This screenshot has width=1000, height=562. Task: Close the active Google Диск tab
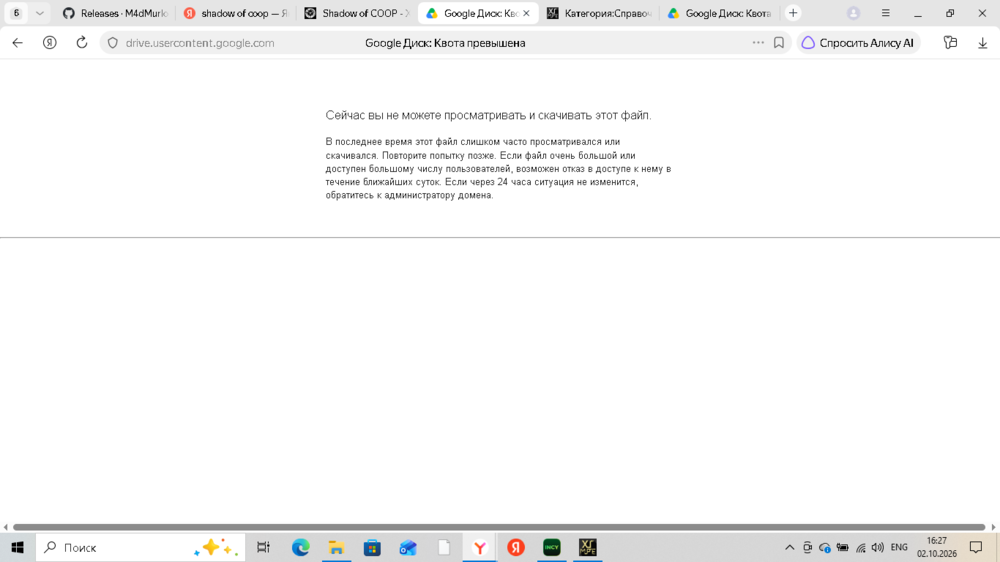point(526,13)
